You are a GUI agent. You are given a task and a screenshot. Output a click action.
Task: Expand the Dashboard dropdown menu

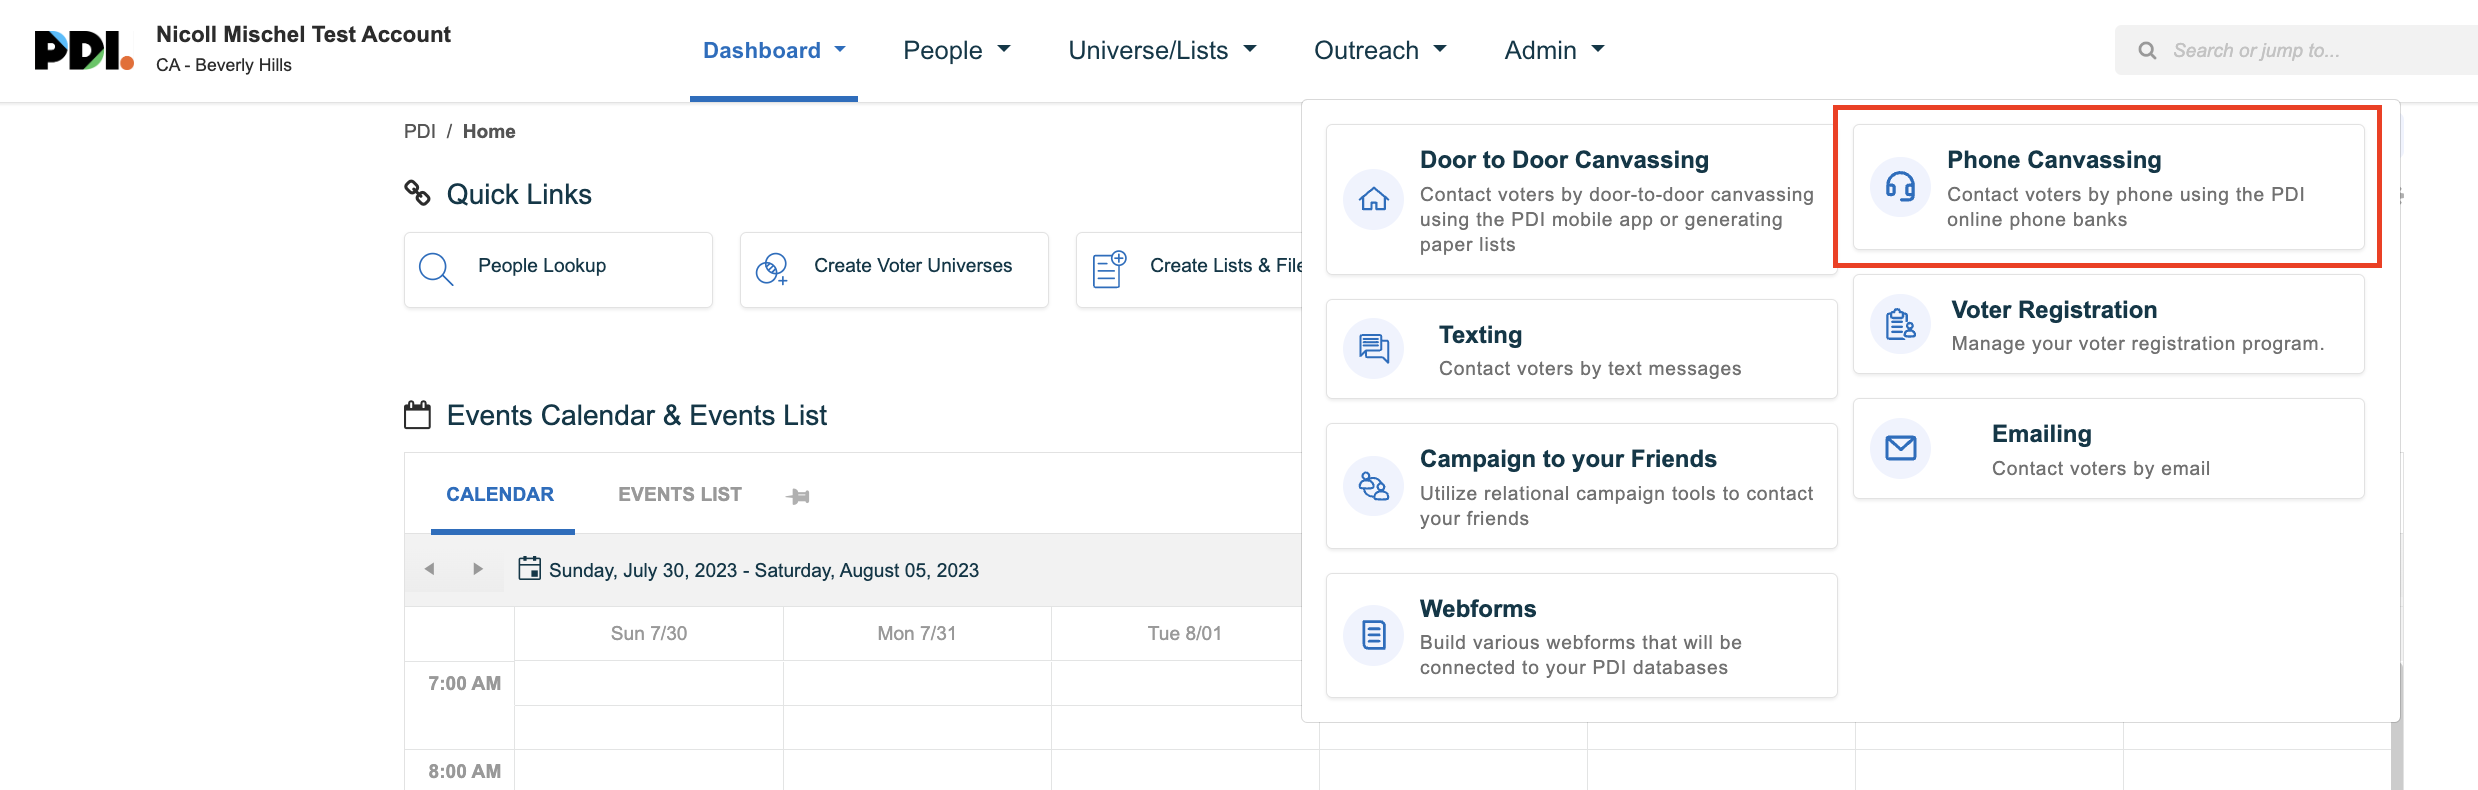(x=774, y=50)
